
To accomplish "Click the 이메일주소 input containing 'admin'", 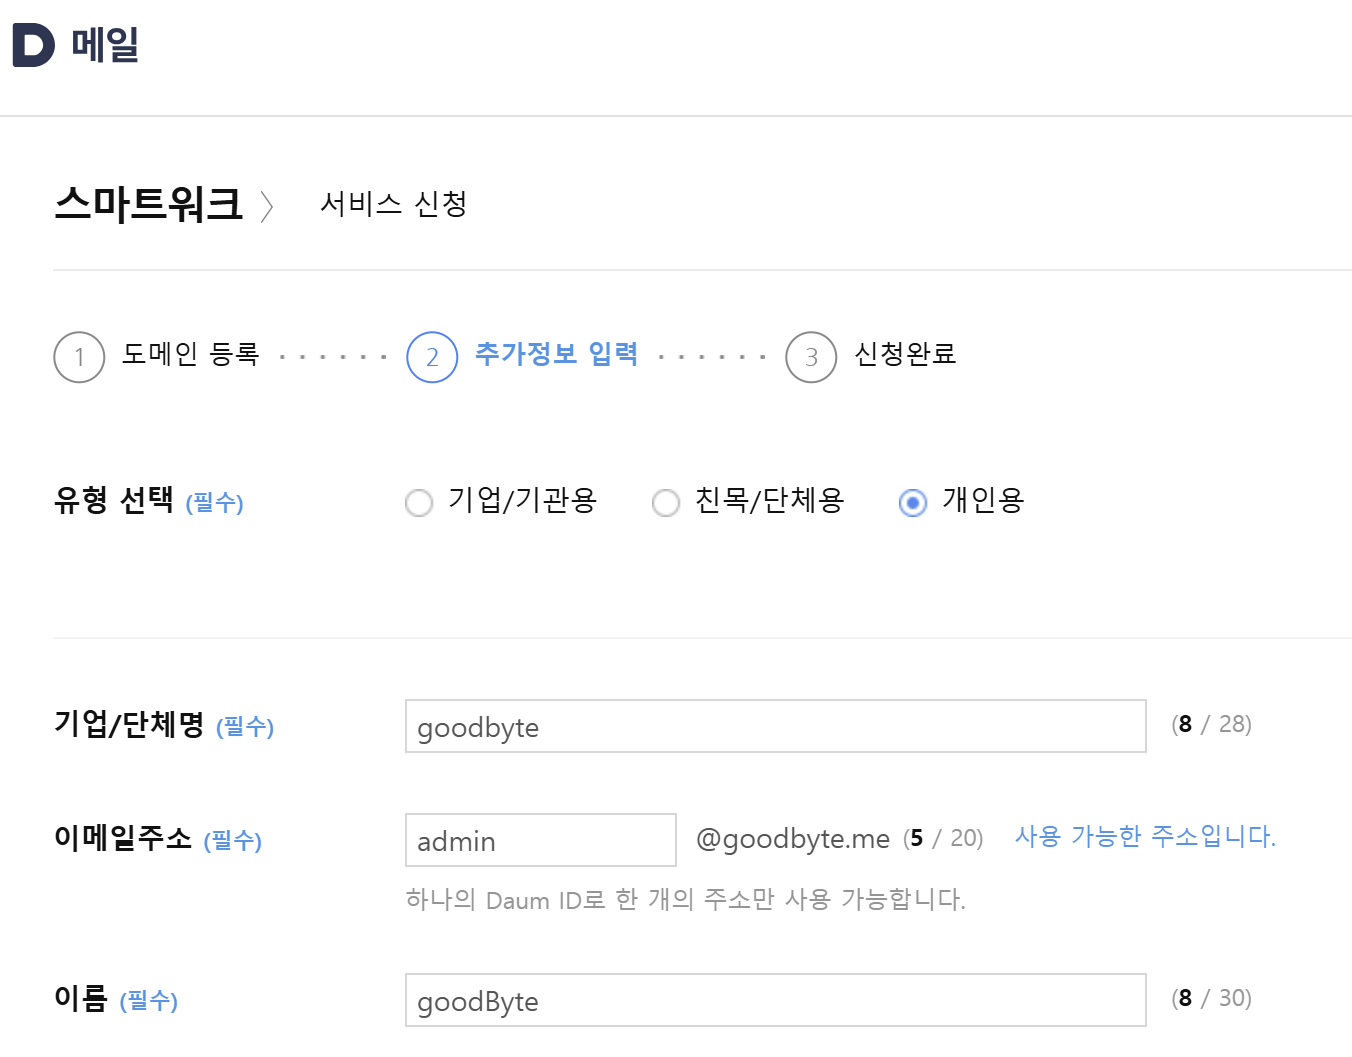I will coord(540,840).
